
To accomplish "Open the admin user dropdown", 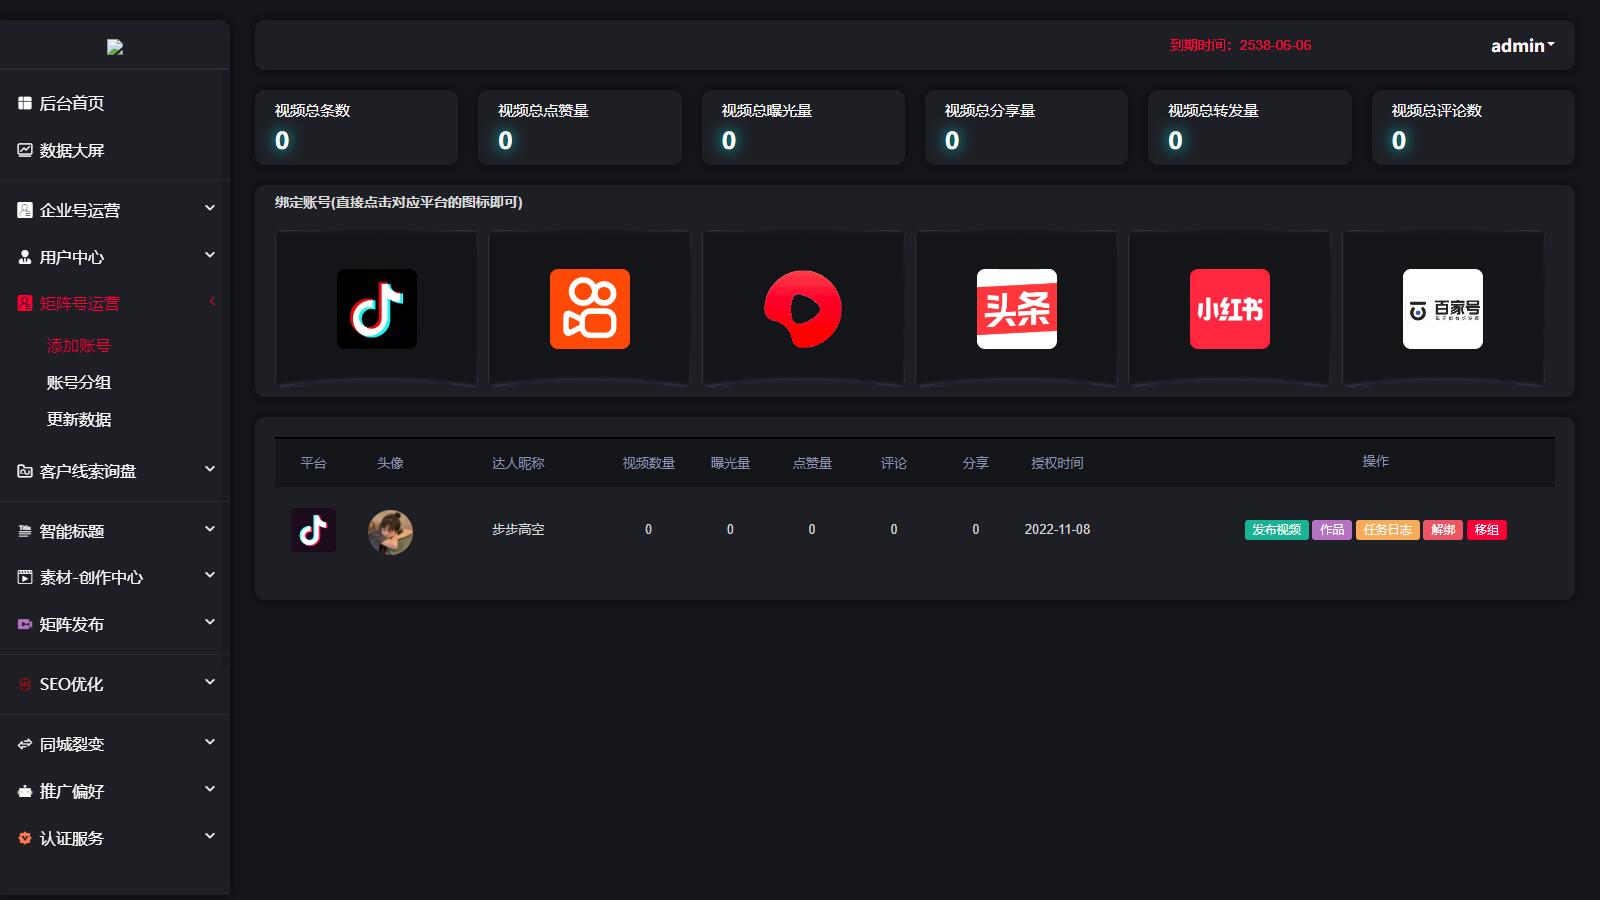I will [x=1522, y=45].
